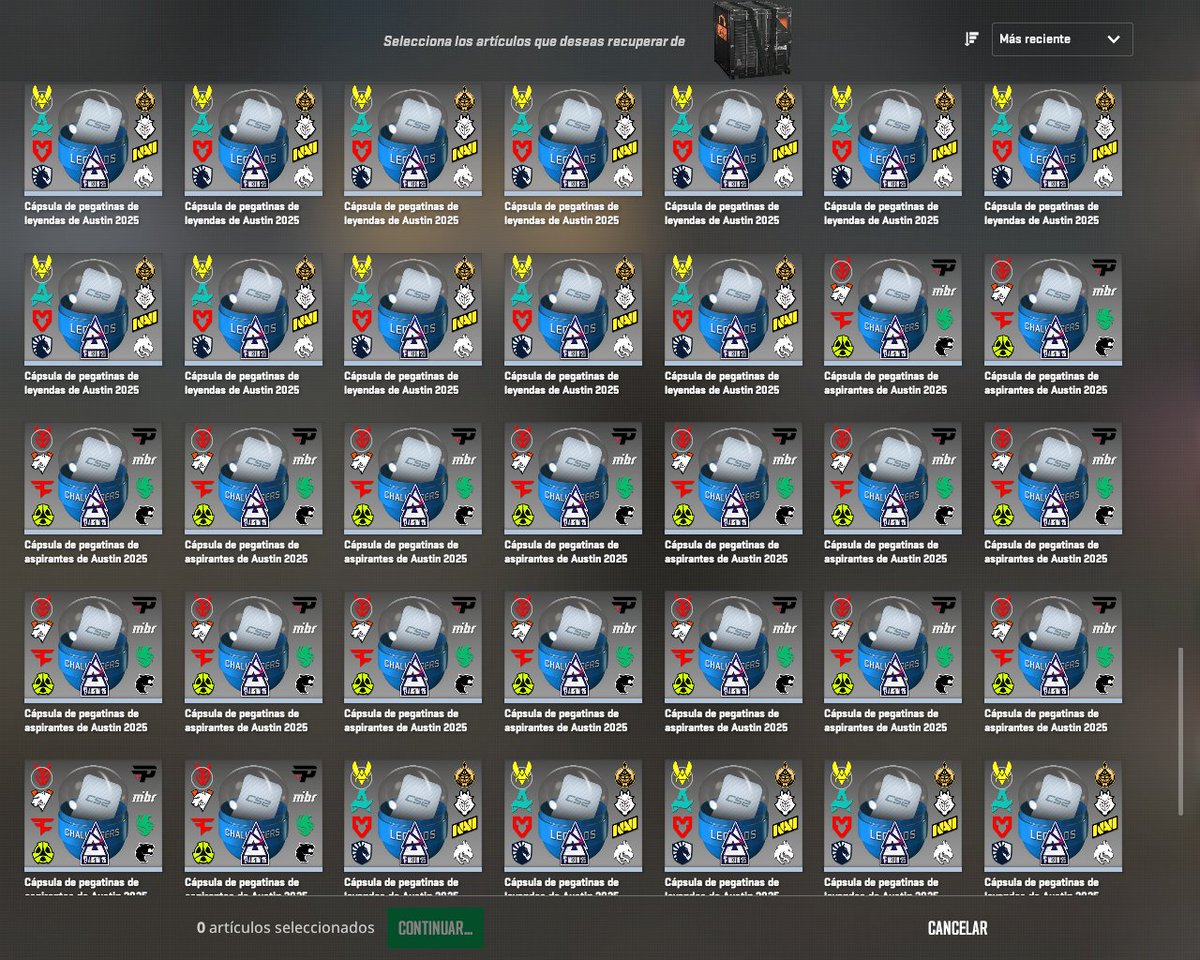The width and height of the screenshot is (1200, 960).
Task: Click the sort order icon beside Más reciente
Action: (x=971, y=39)
